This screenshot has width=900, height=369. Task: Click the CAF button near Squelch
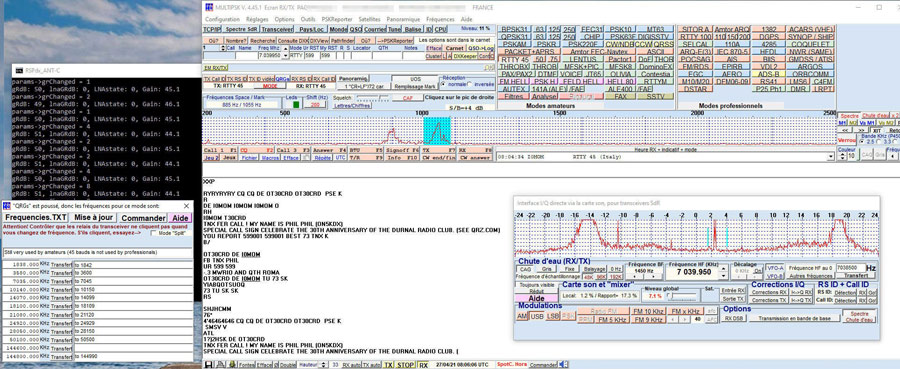(x=408, y=98)
